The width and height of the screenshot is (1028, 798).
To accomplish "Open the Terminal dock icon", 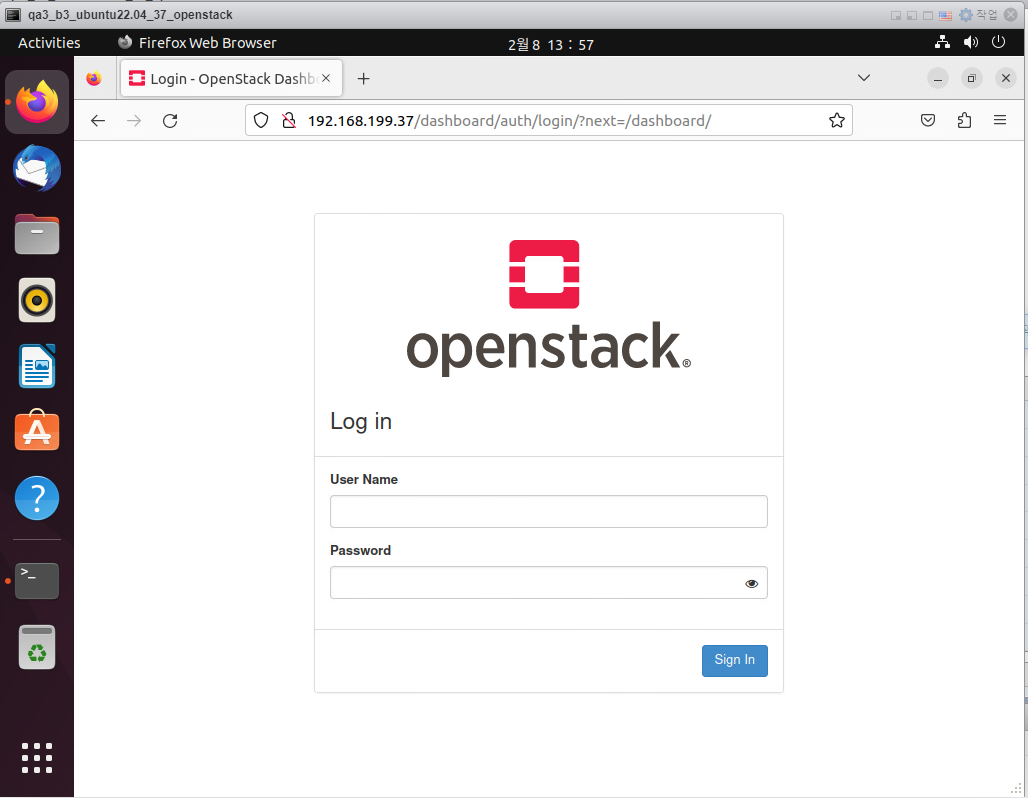I will (37, 580).
